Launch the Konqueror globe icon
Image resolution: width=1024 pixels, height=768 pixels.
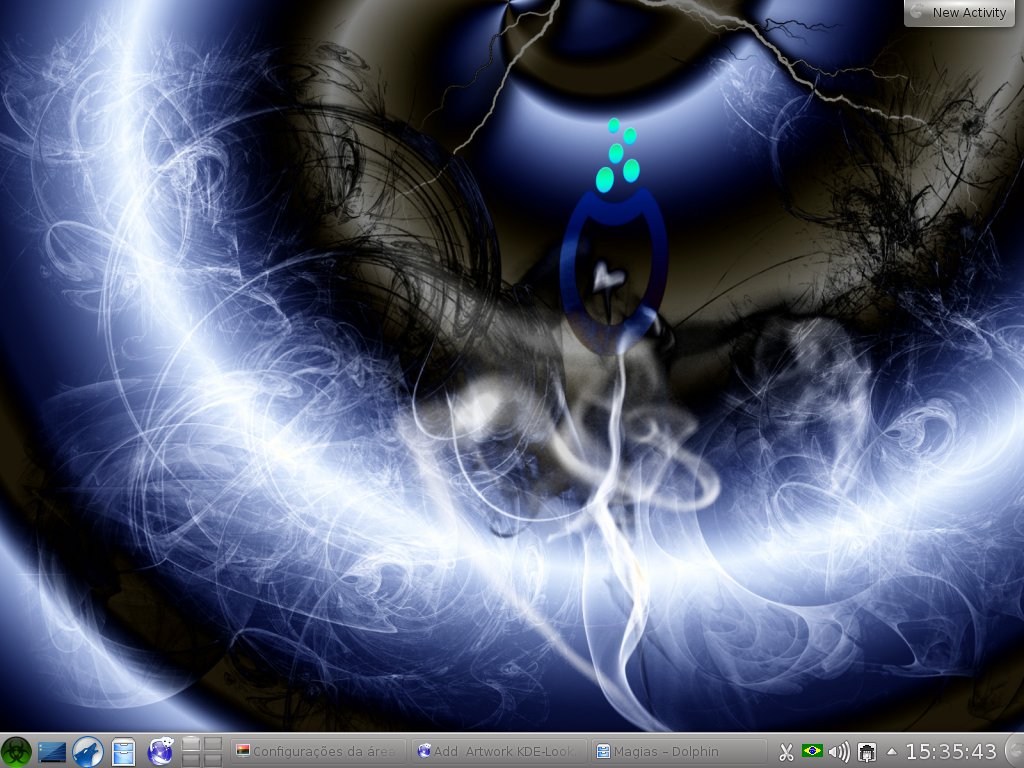coord(160,752)
